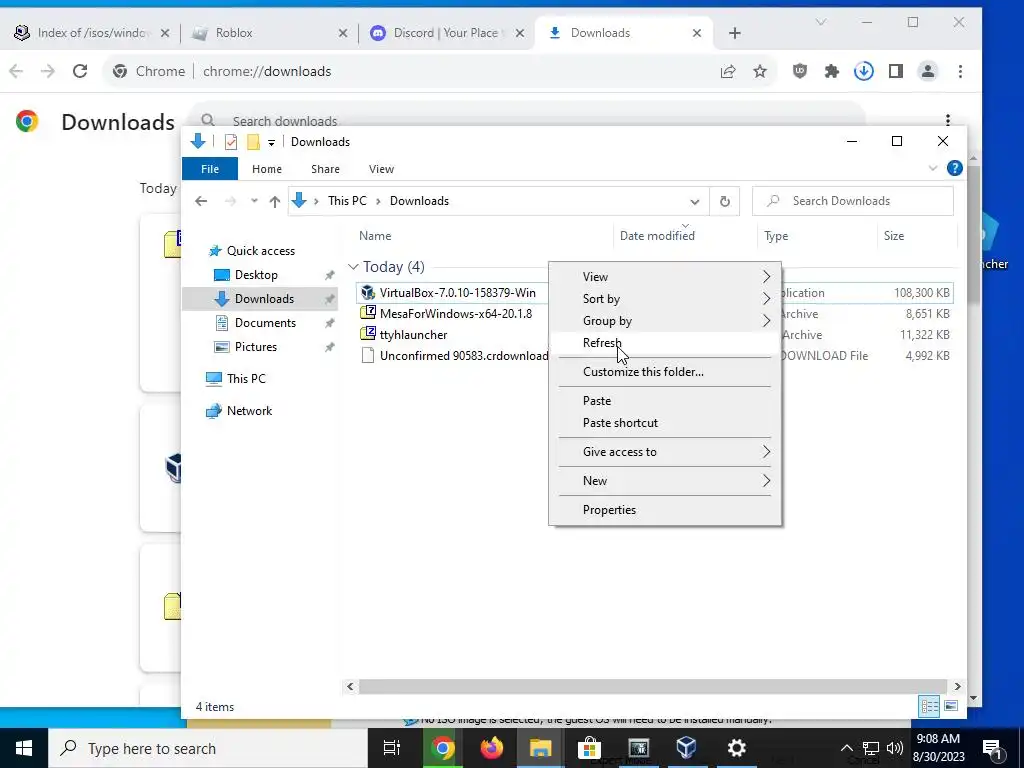Show hidden system tray icons
The width and height of the screenshot is (1024, 768).
coord(846,748)
